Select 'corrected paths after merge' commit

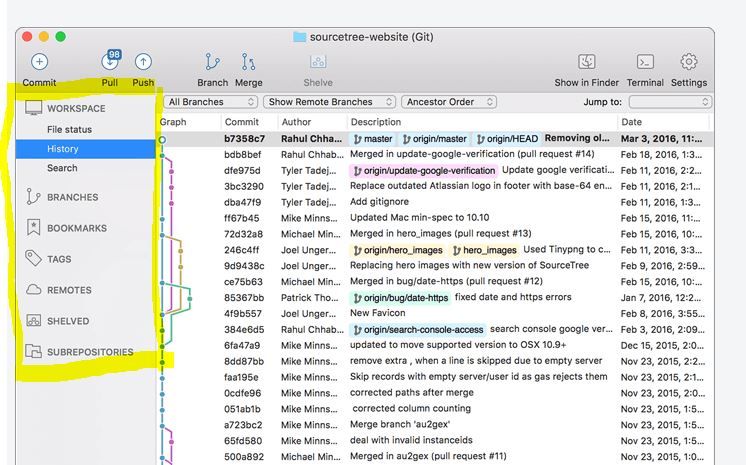(434, 393)
